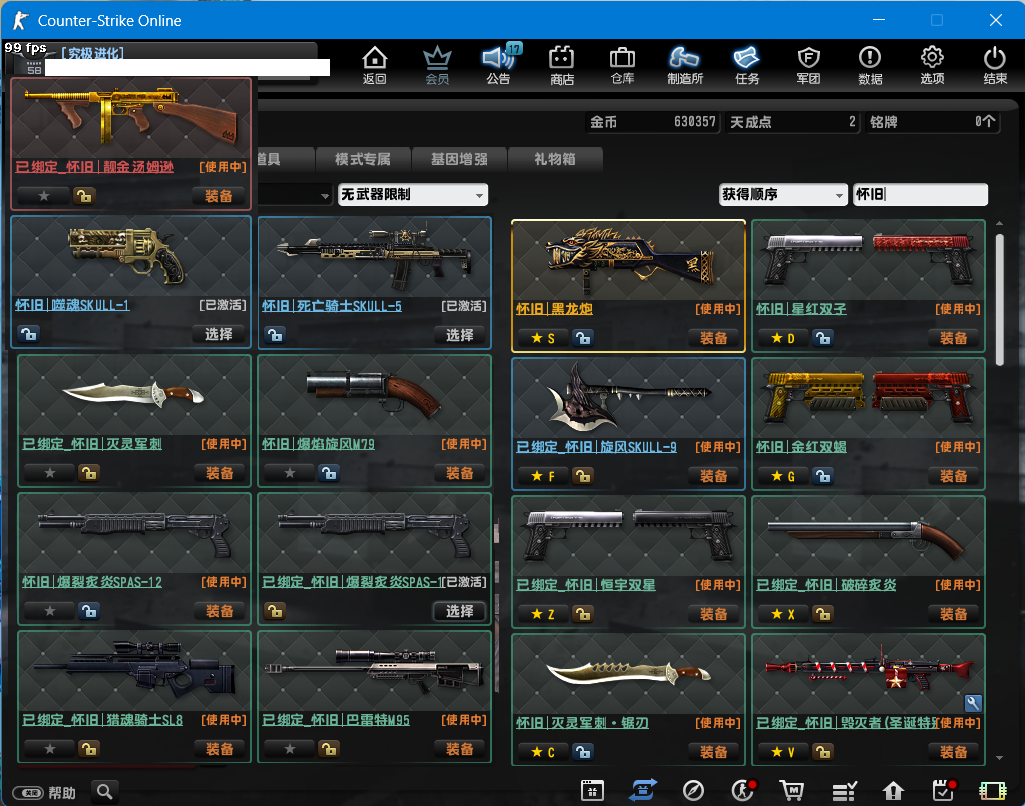Click the inventory scrollbar thumb
Viewport: 1025px width, 806px height.
click(999, 299)
